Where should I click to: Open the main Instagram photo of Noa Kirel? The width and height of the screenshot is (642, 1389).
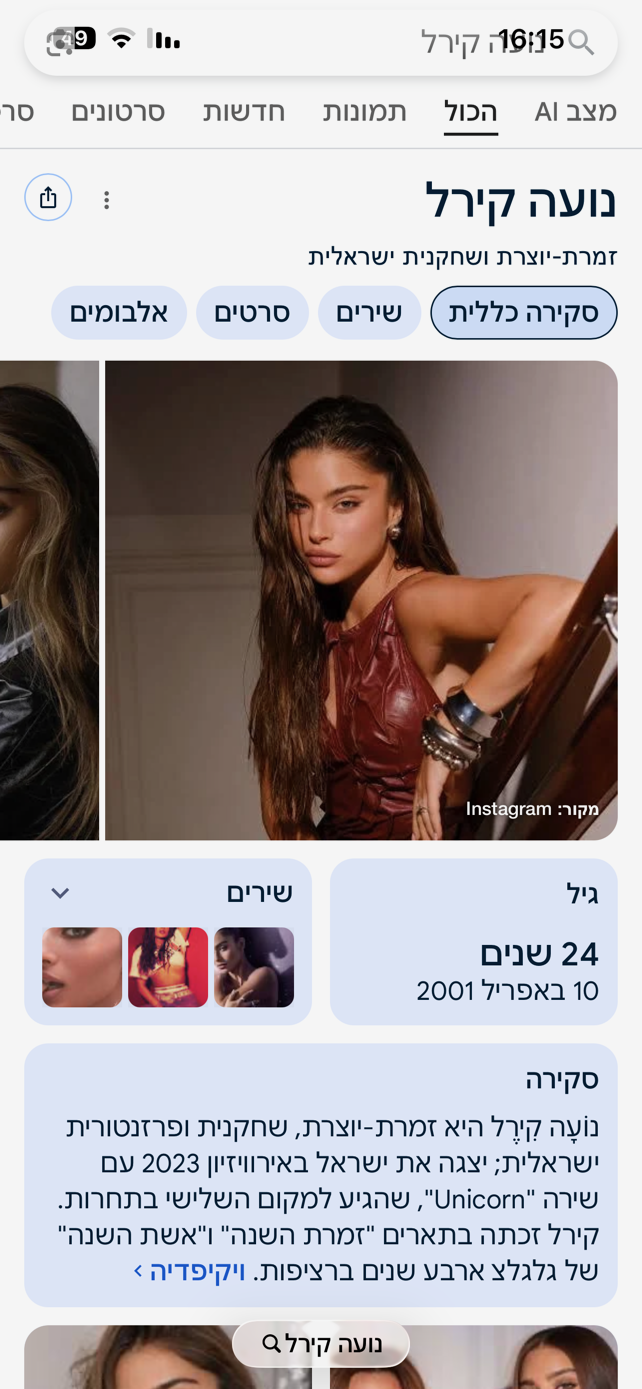361,600
